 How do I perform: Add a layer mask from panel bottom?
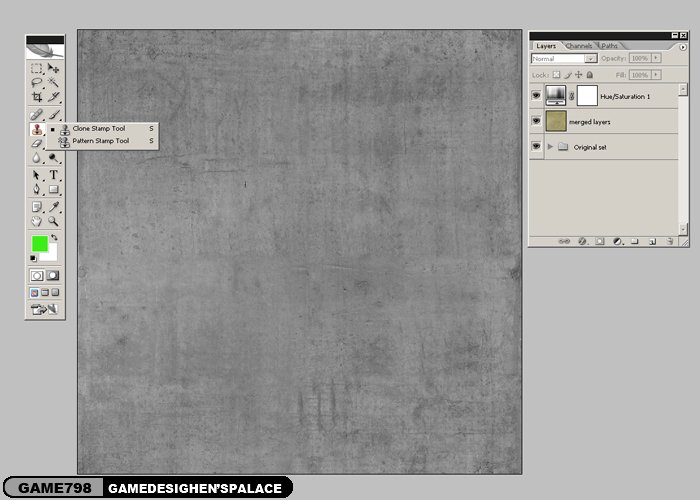pyautogui.click(x=600, y=241)
